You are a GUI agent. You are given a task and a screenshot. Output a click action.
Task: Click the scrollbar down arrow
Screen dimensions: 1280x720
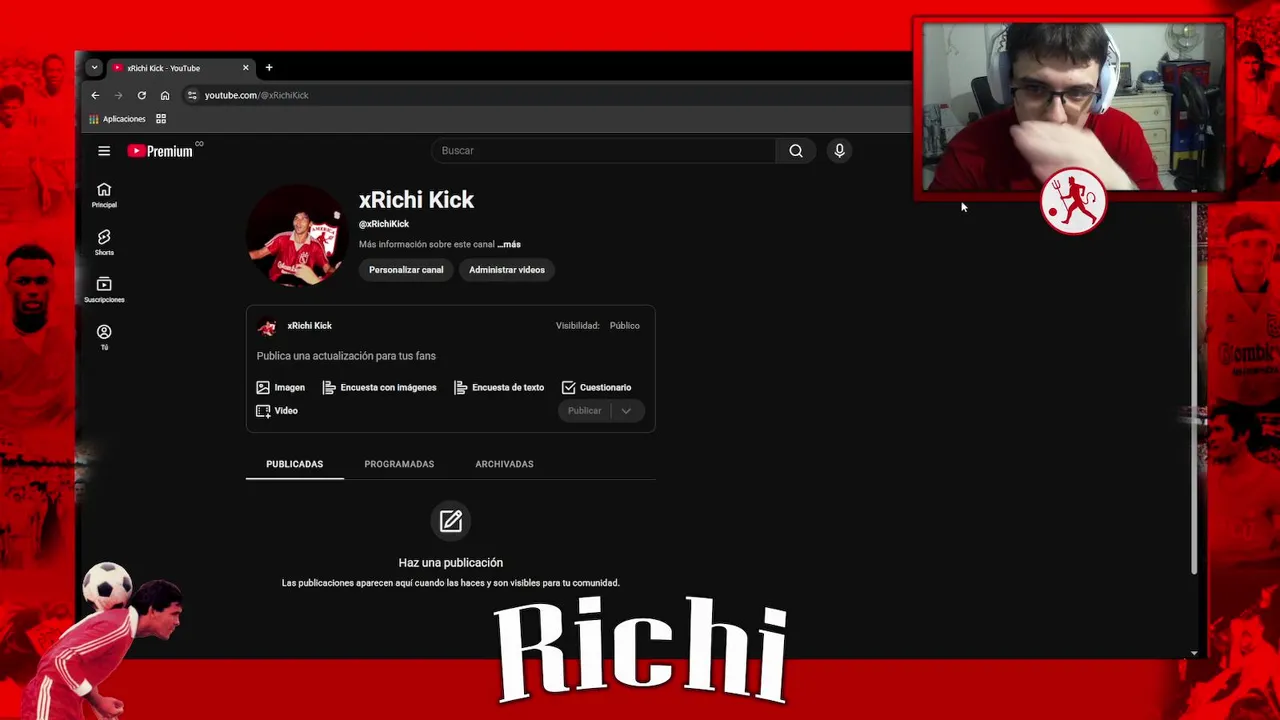tap(1194, 653)
